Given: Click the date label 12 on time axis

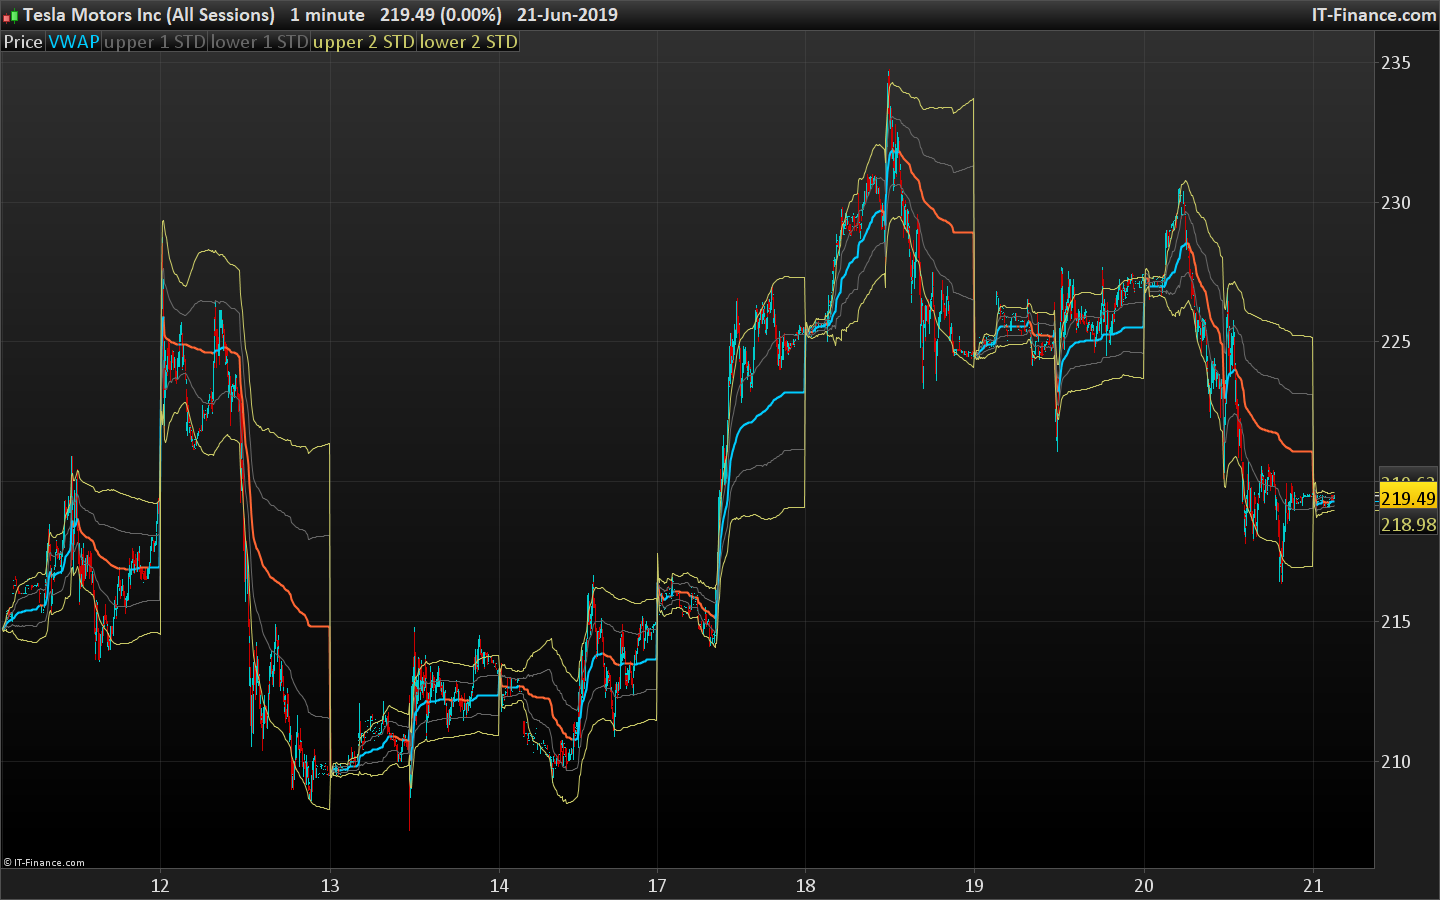Looking at the screenshot, I should [160, 886].
